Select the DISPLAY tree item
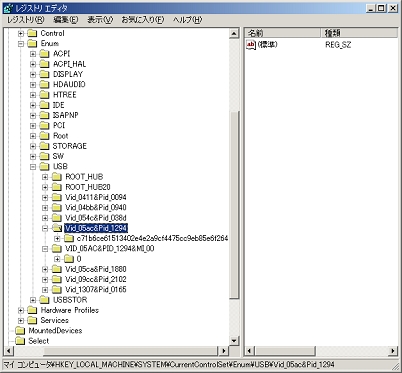Viewport: 402px width, 373px height. point(68,74)
